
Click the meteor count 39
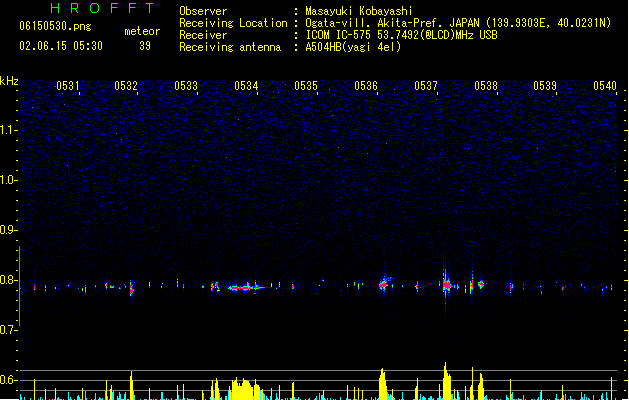point(145,46)
